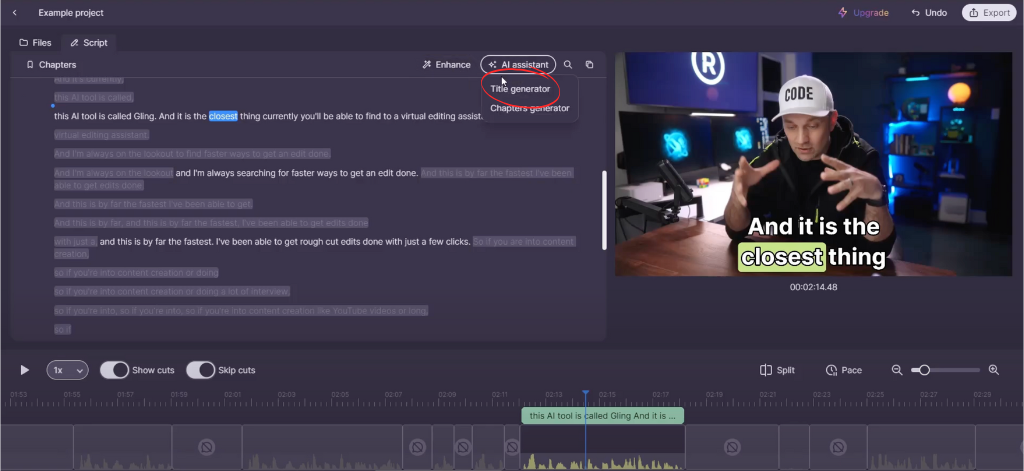Undo the last edit

[929, 12]
